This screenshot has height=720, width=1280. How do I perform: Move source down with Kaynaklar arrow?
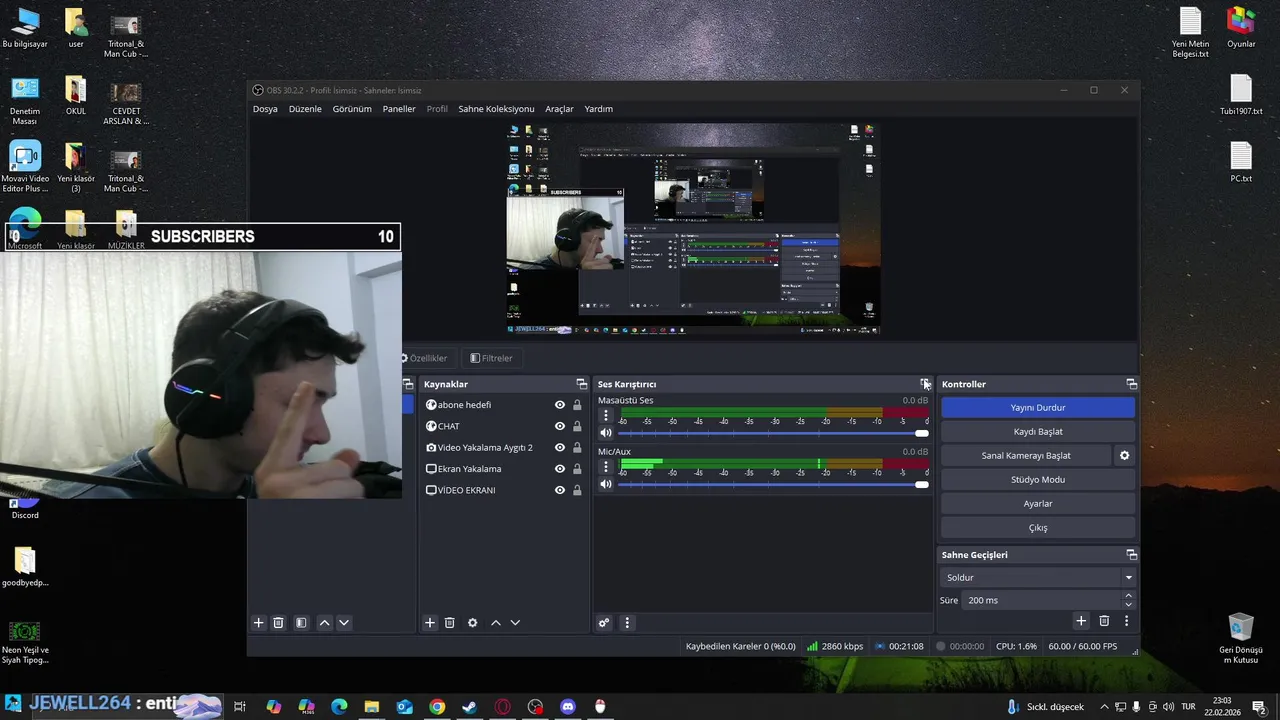(515, 623)
